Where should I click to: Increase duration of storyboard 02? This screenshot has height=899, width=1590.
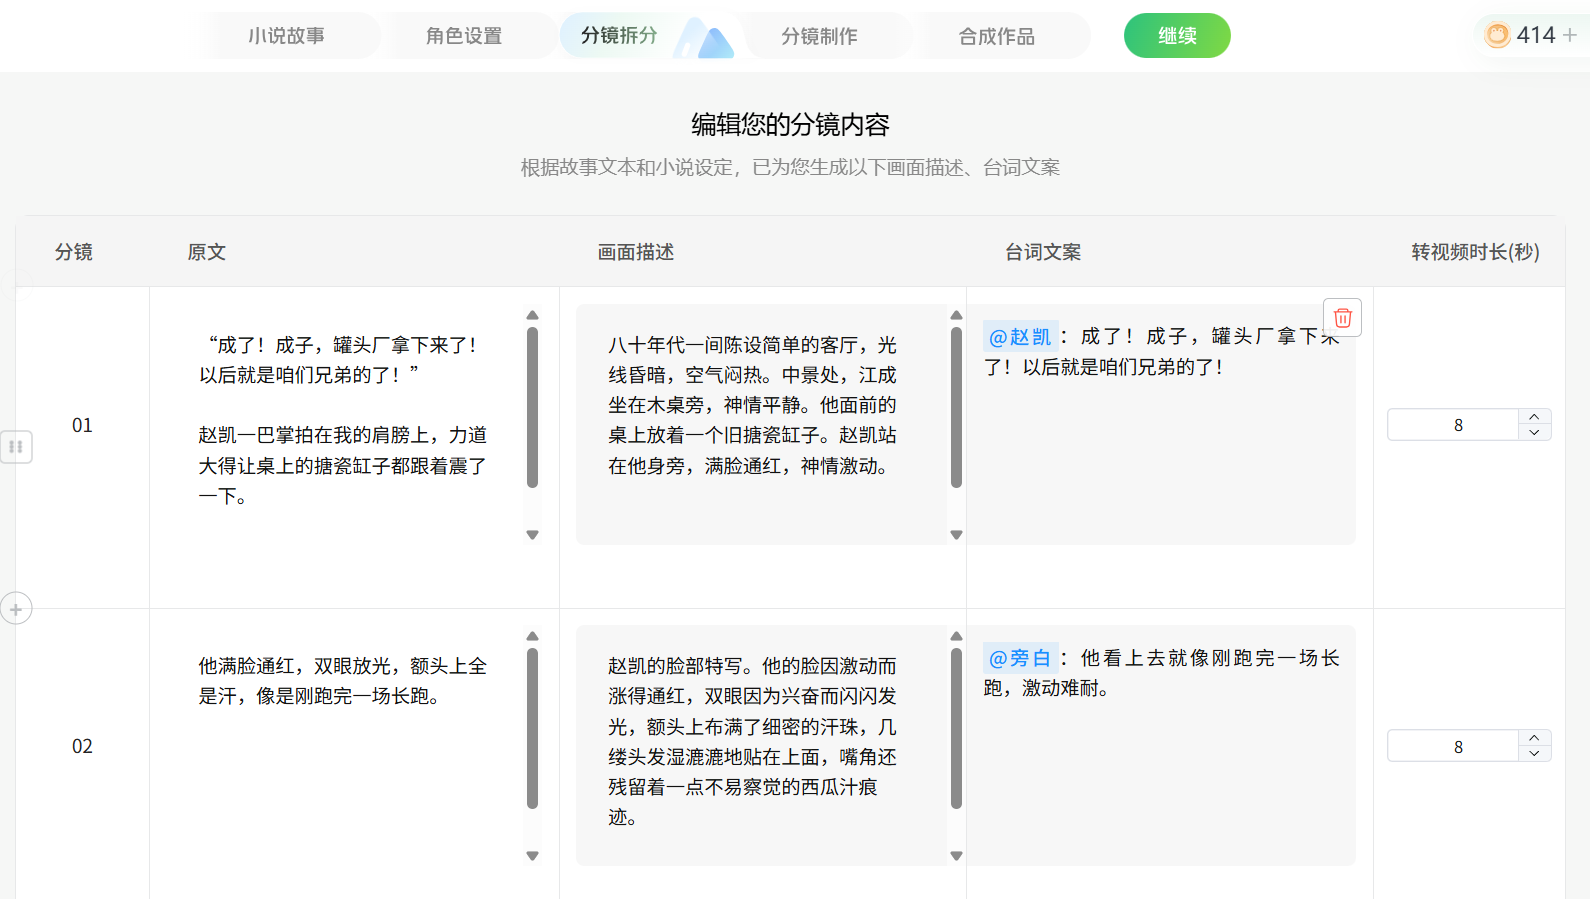[x=1534, y=738]
